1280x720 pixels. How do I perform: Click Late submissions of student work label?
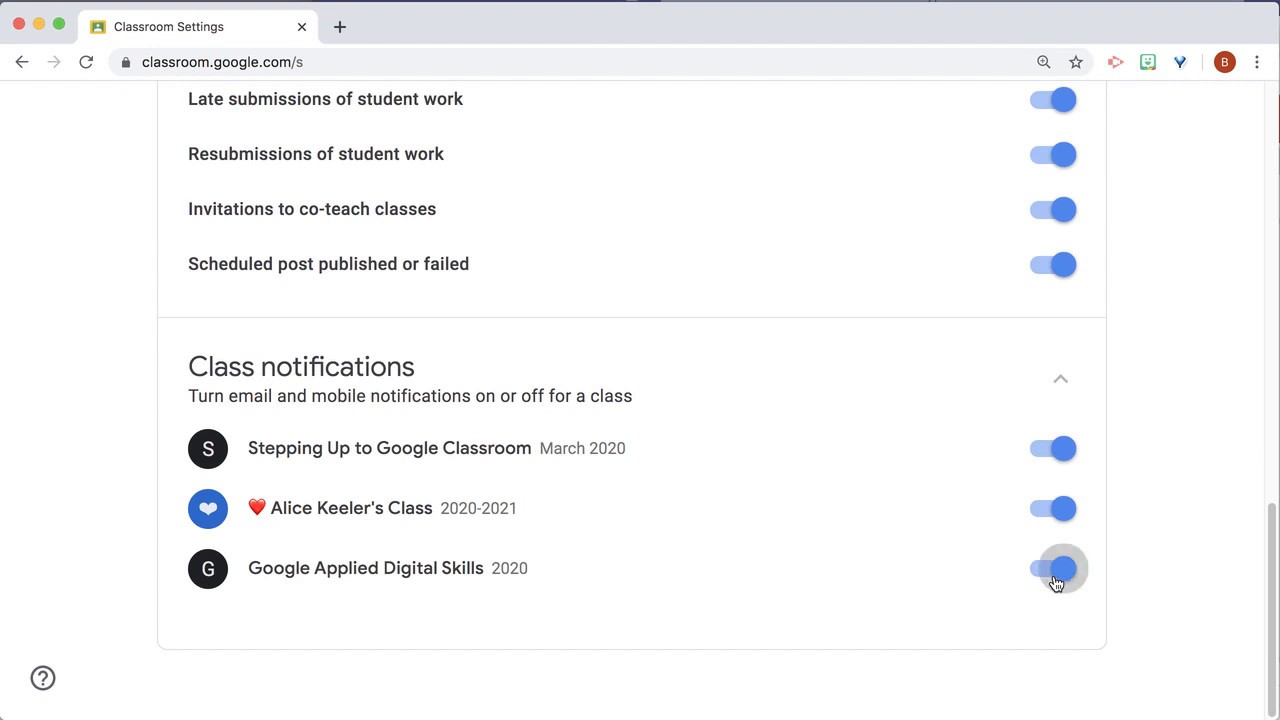(x=325, y=99)
